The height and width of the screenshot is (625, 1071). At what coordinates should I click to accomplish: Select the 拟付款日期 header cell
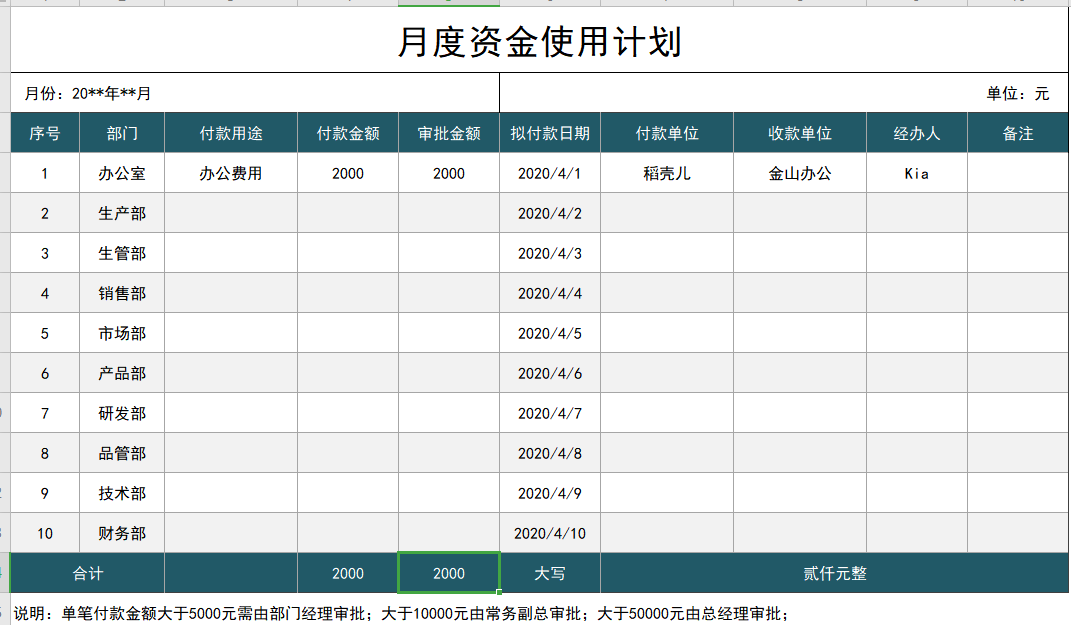click(549, 132)
